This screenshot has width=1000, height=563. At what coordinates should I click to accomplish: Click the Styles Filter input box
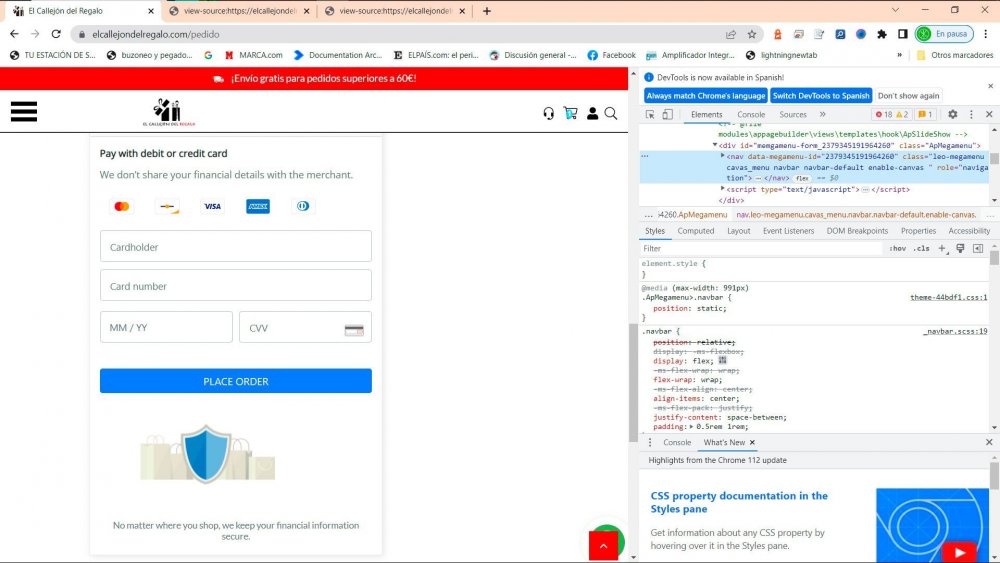[762, 249]
